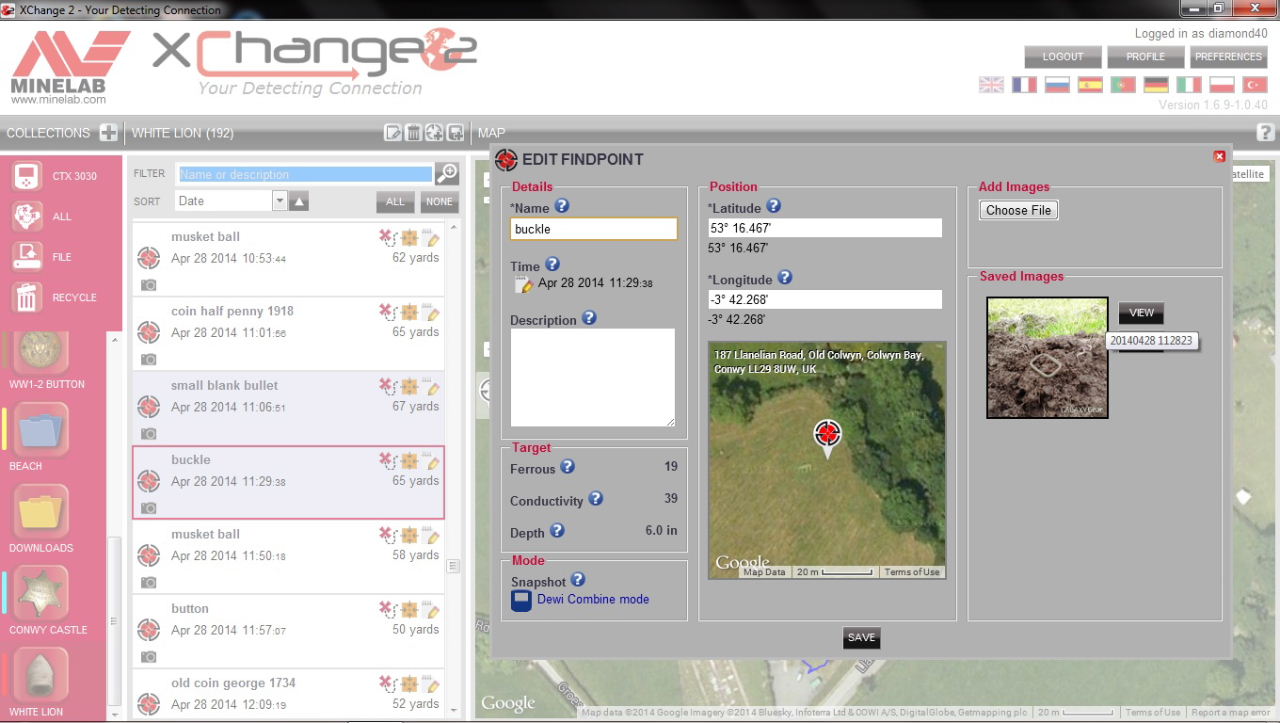The width and height of the screenshot is (1280, 723).
Task: Select NONE of the list items
Action: point(439,202)
